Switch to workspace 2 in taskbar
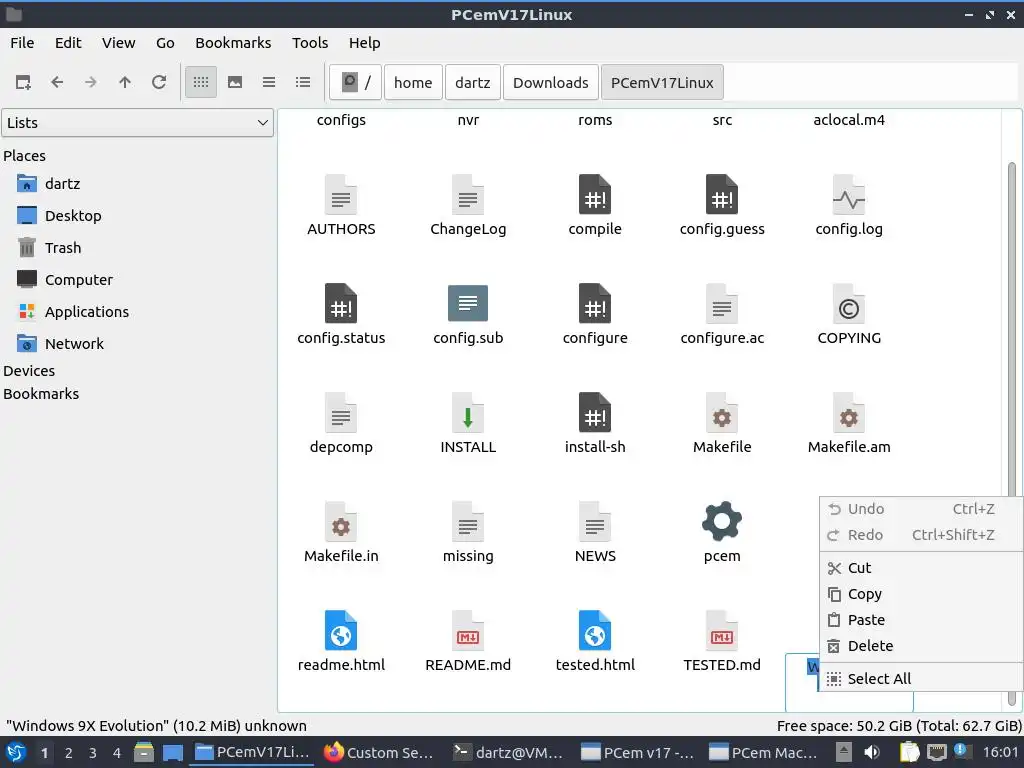This screenshot has height=768, width=1024. click(x=69, y=753)
